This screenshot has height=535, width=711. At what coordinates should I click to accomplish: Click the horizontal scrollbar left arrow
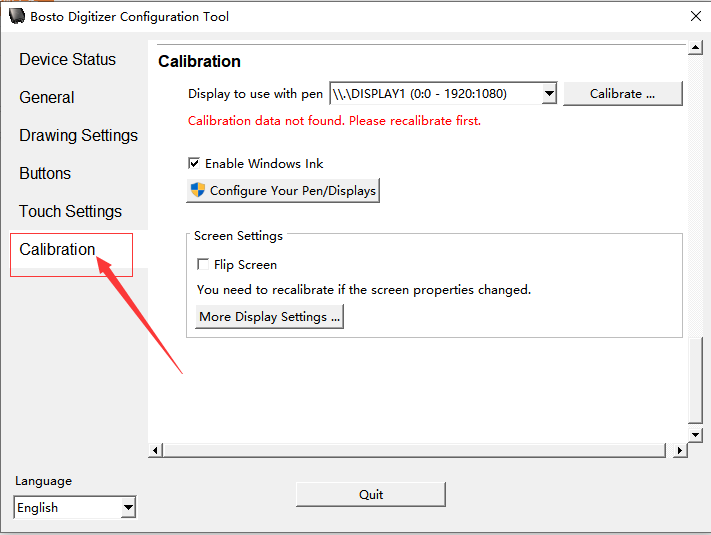pos(156,450)
